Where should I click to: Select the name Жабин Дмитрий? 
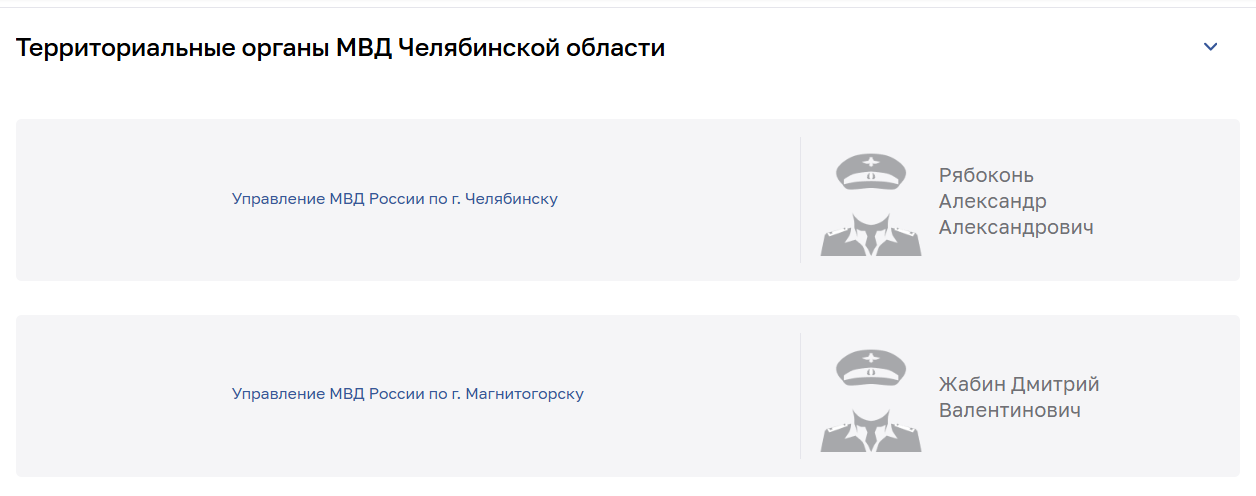point(1018,385)
